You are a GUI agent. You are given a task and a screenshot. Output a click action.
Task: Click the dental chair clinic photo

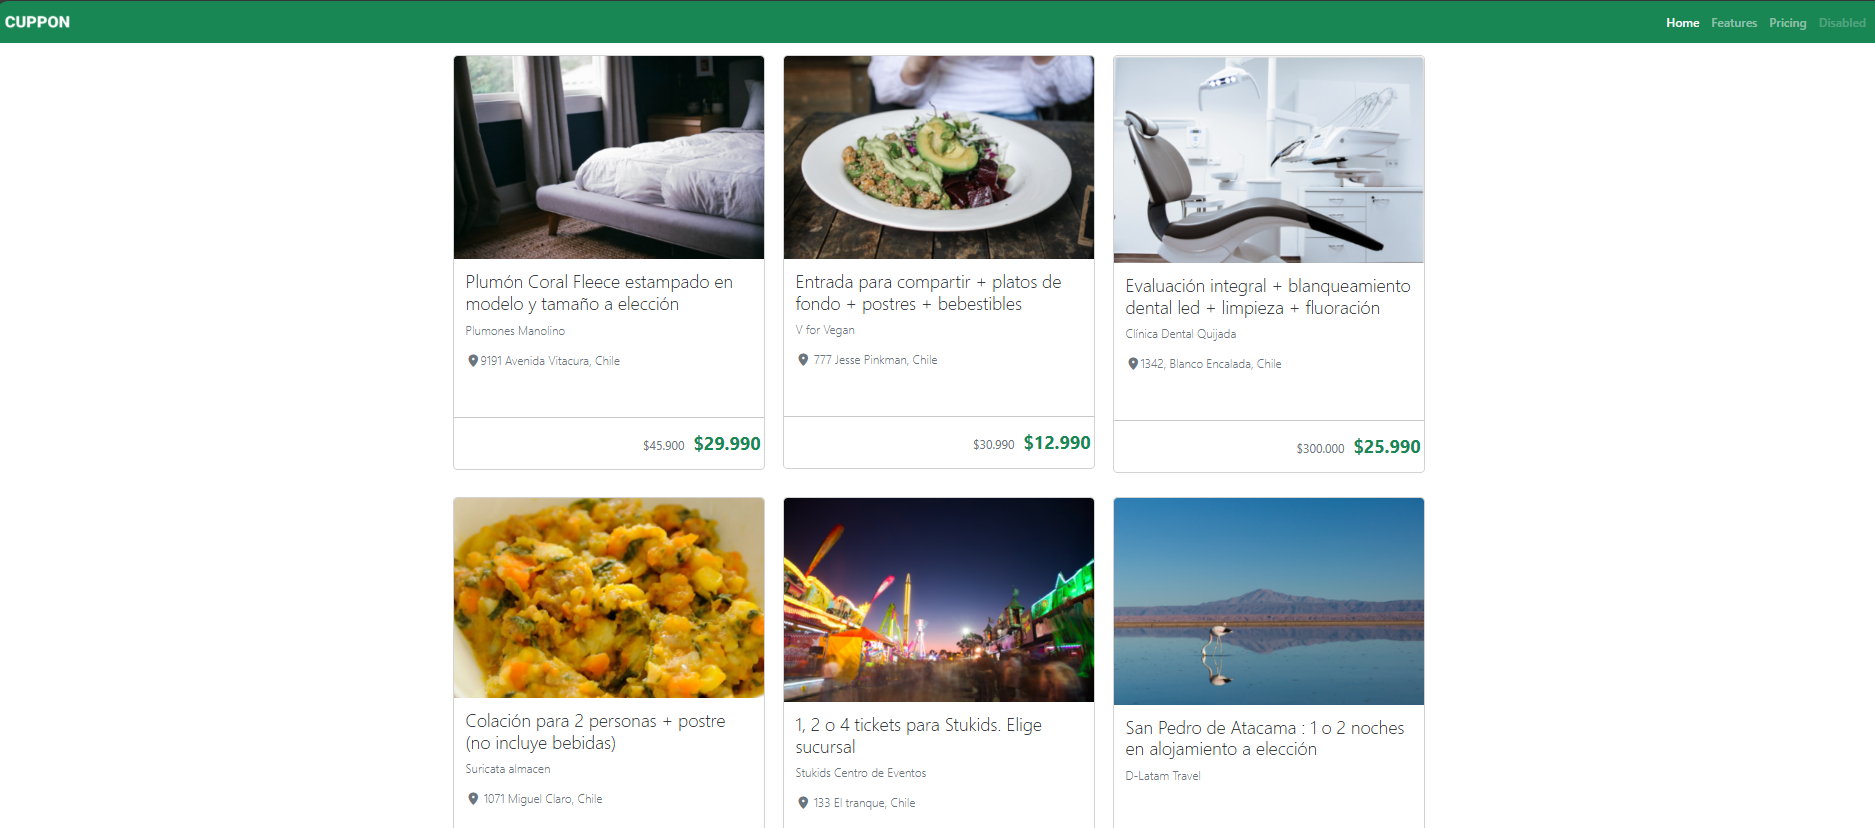point(1268,159)
